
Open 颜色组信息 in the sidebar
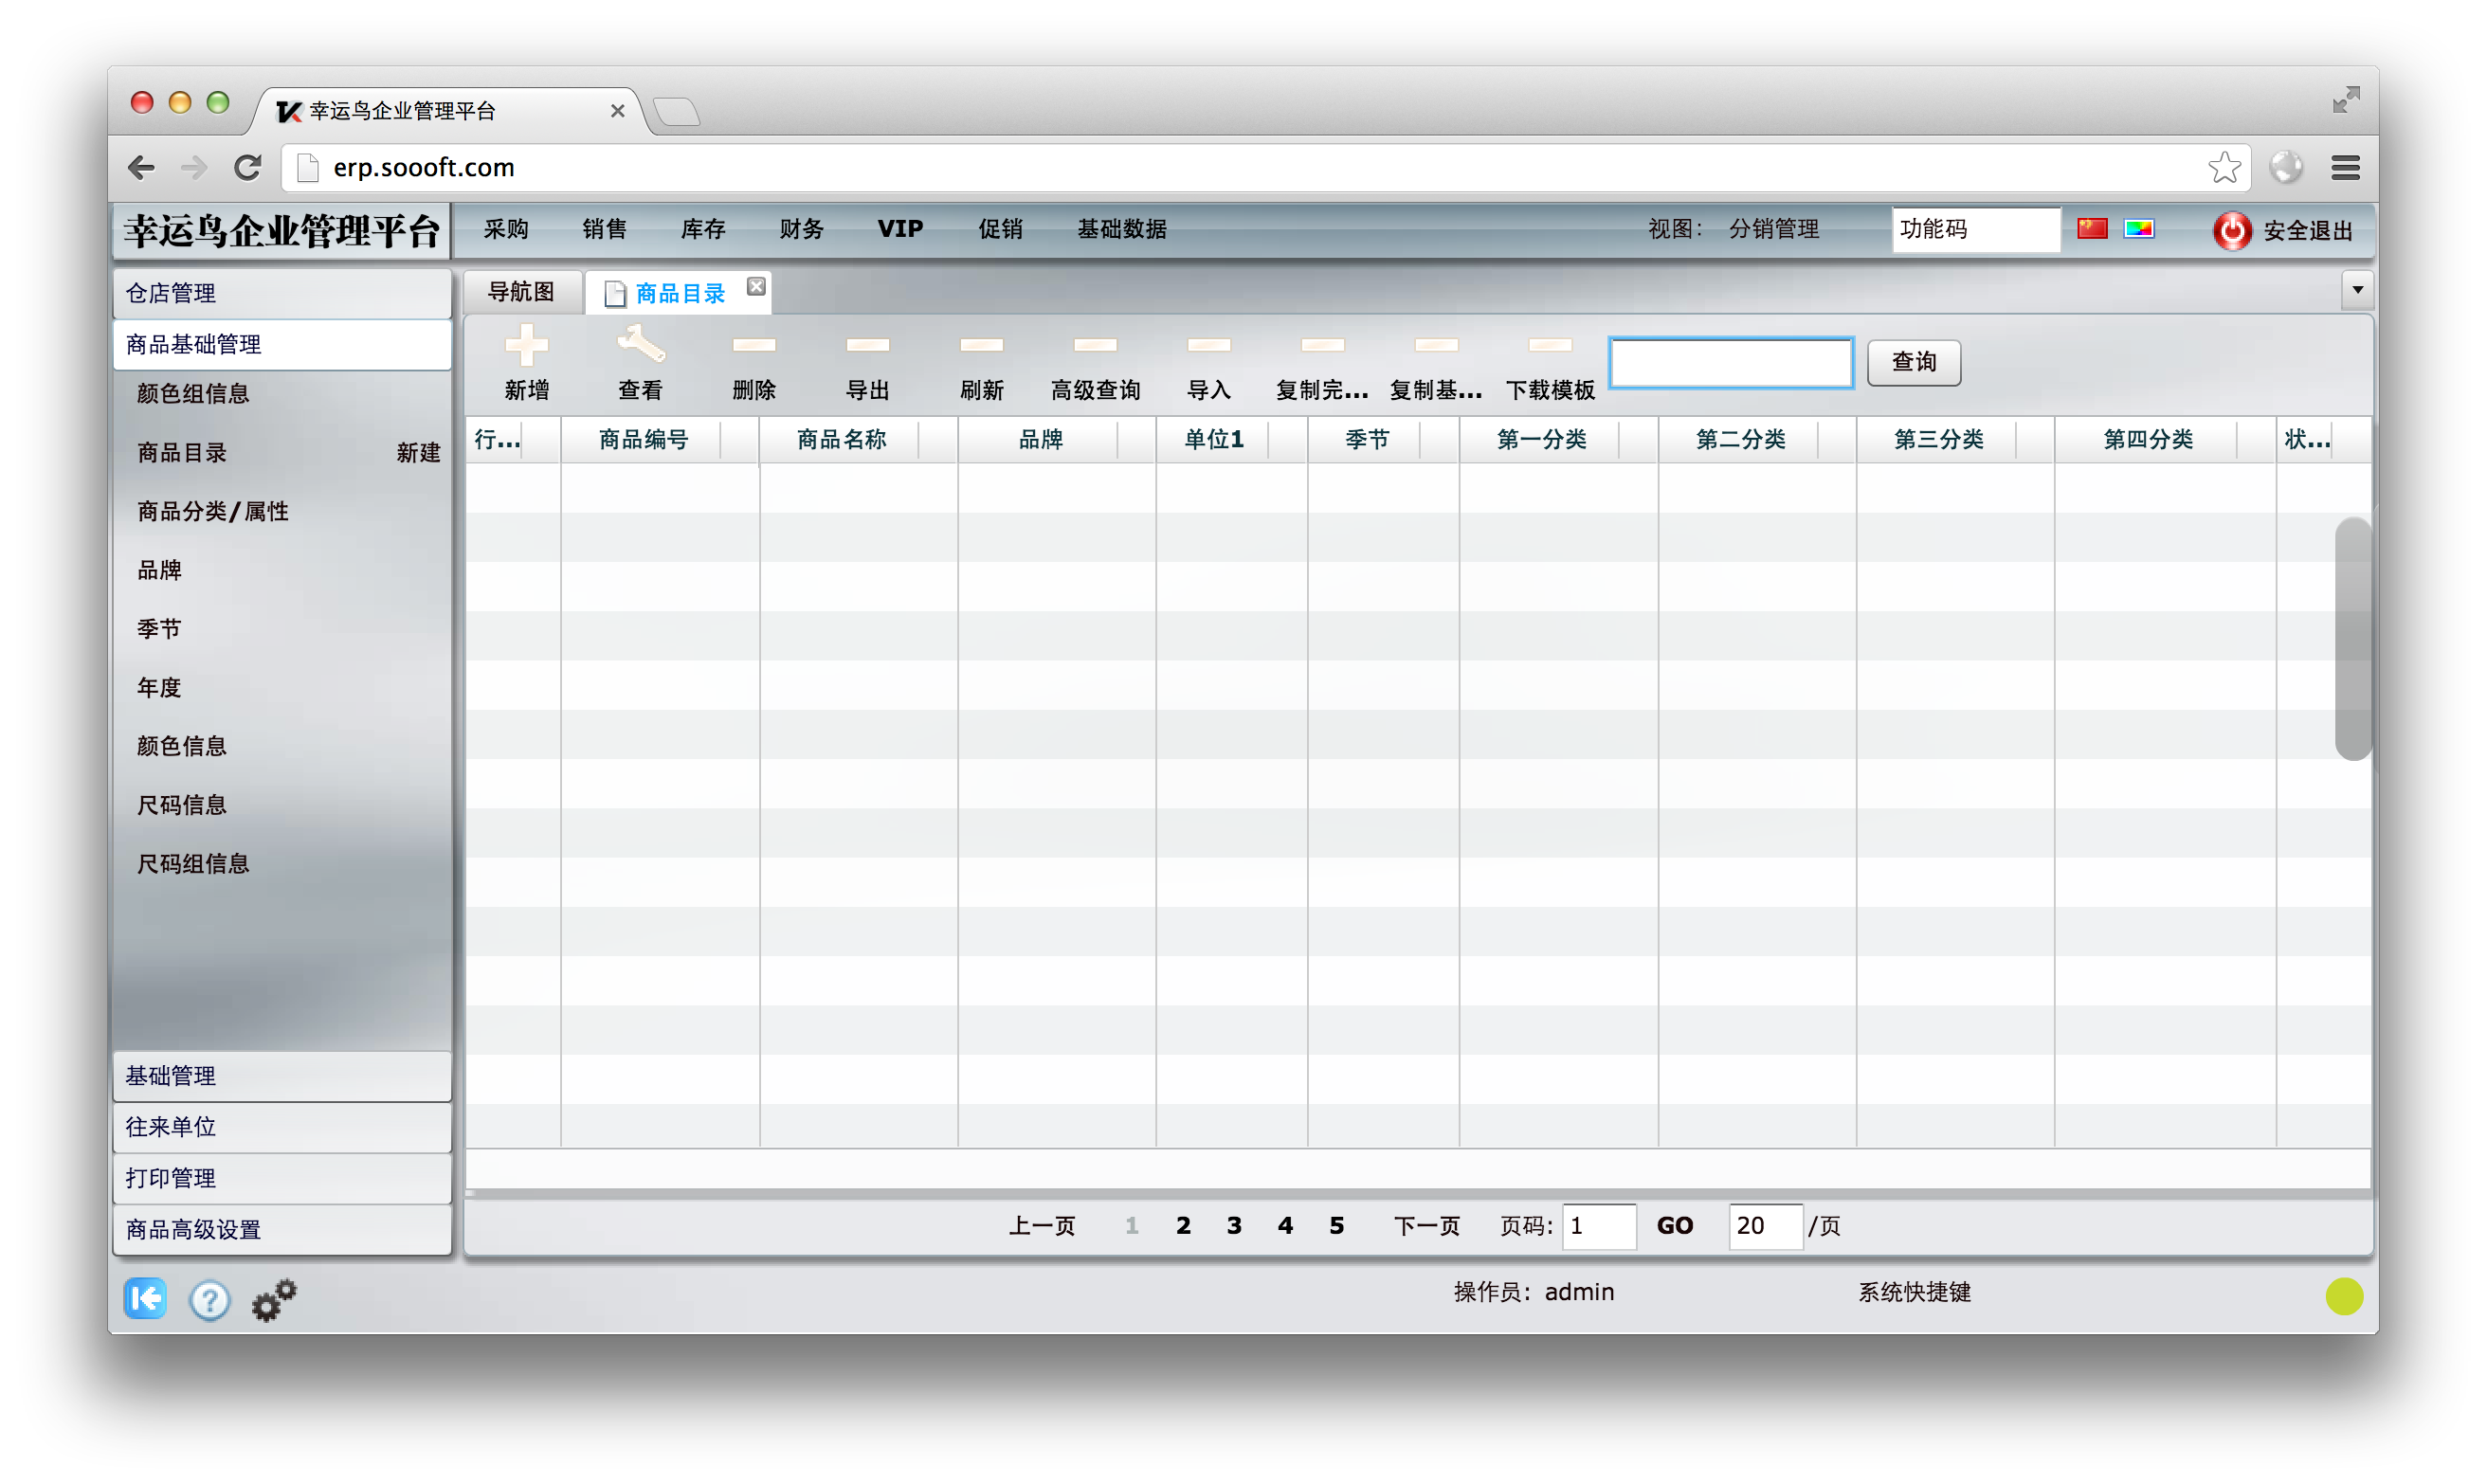click(193, 393)
